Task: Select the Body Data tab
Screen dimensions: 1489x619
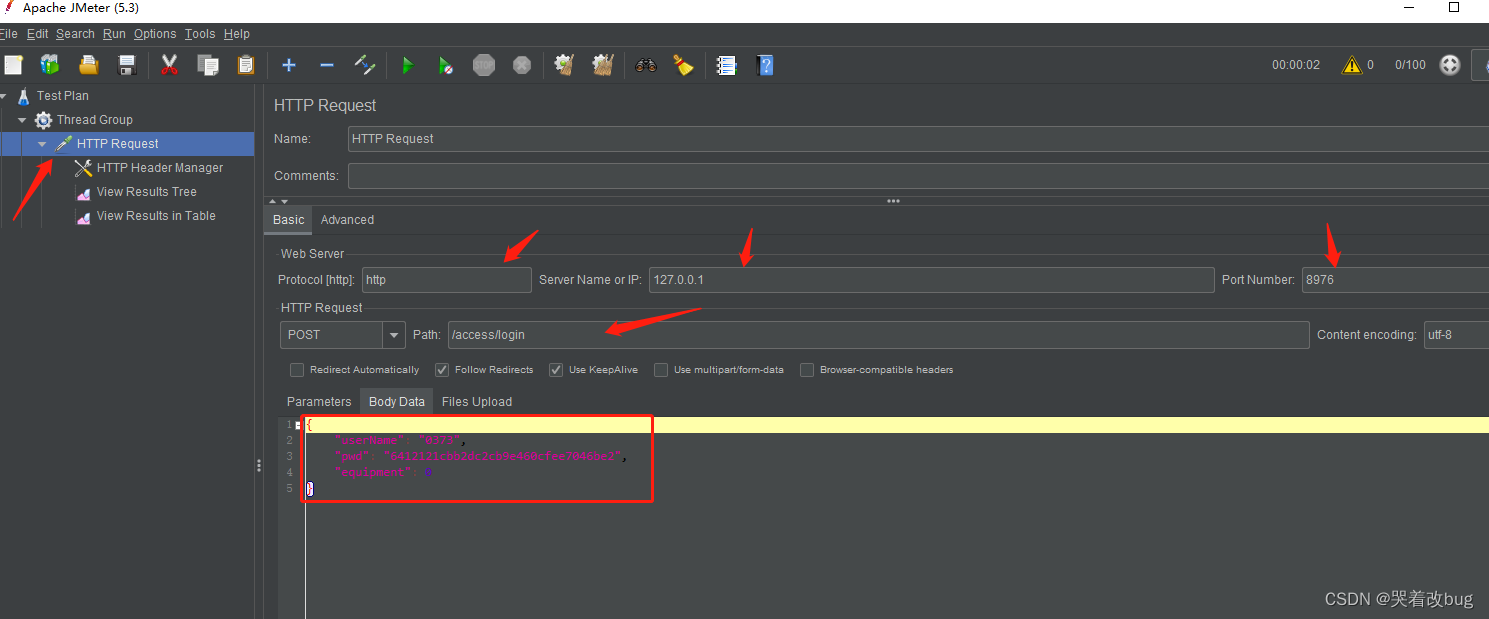Action: [x=397, y=402]
